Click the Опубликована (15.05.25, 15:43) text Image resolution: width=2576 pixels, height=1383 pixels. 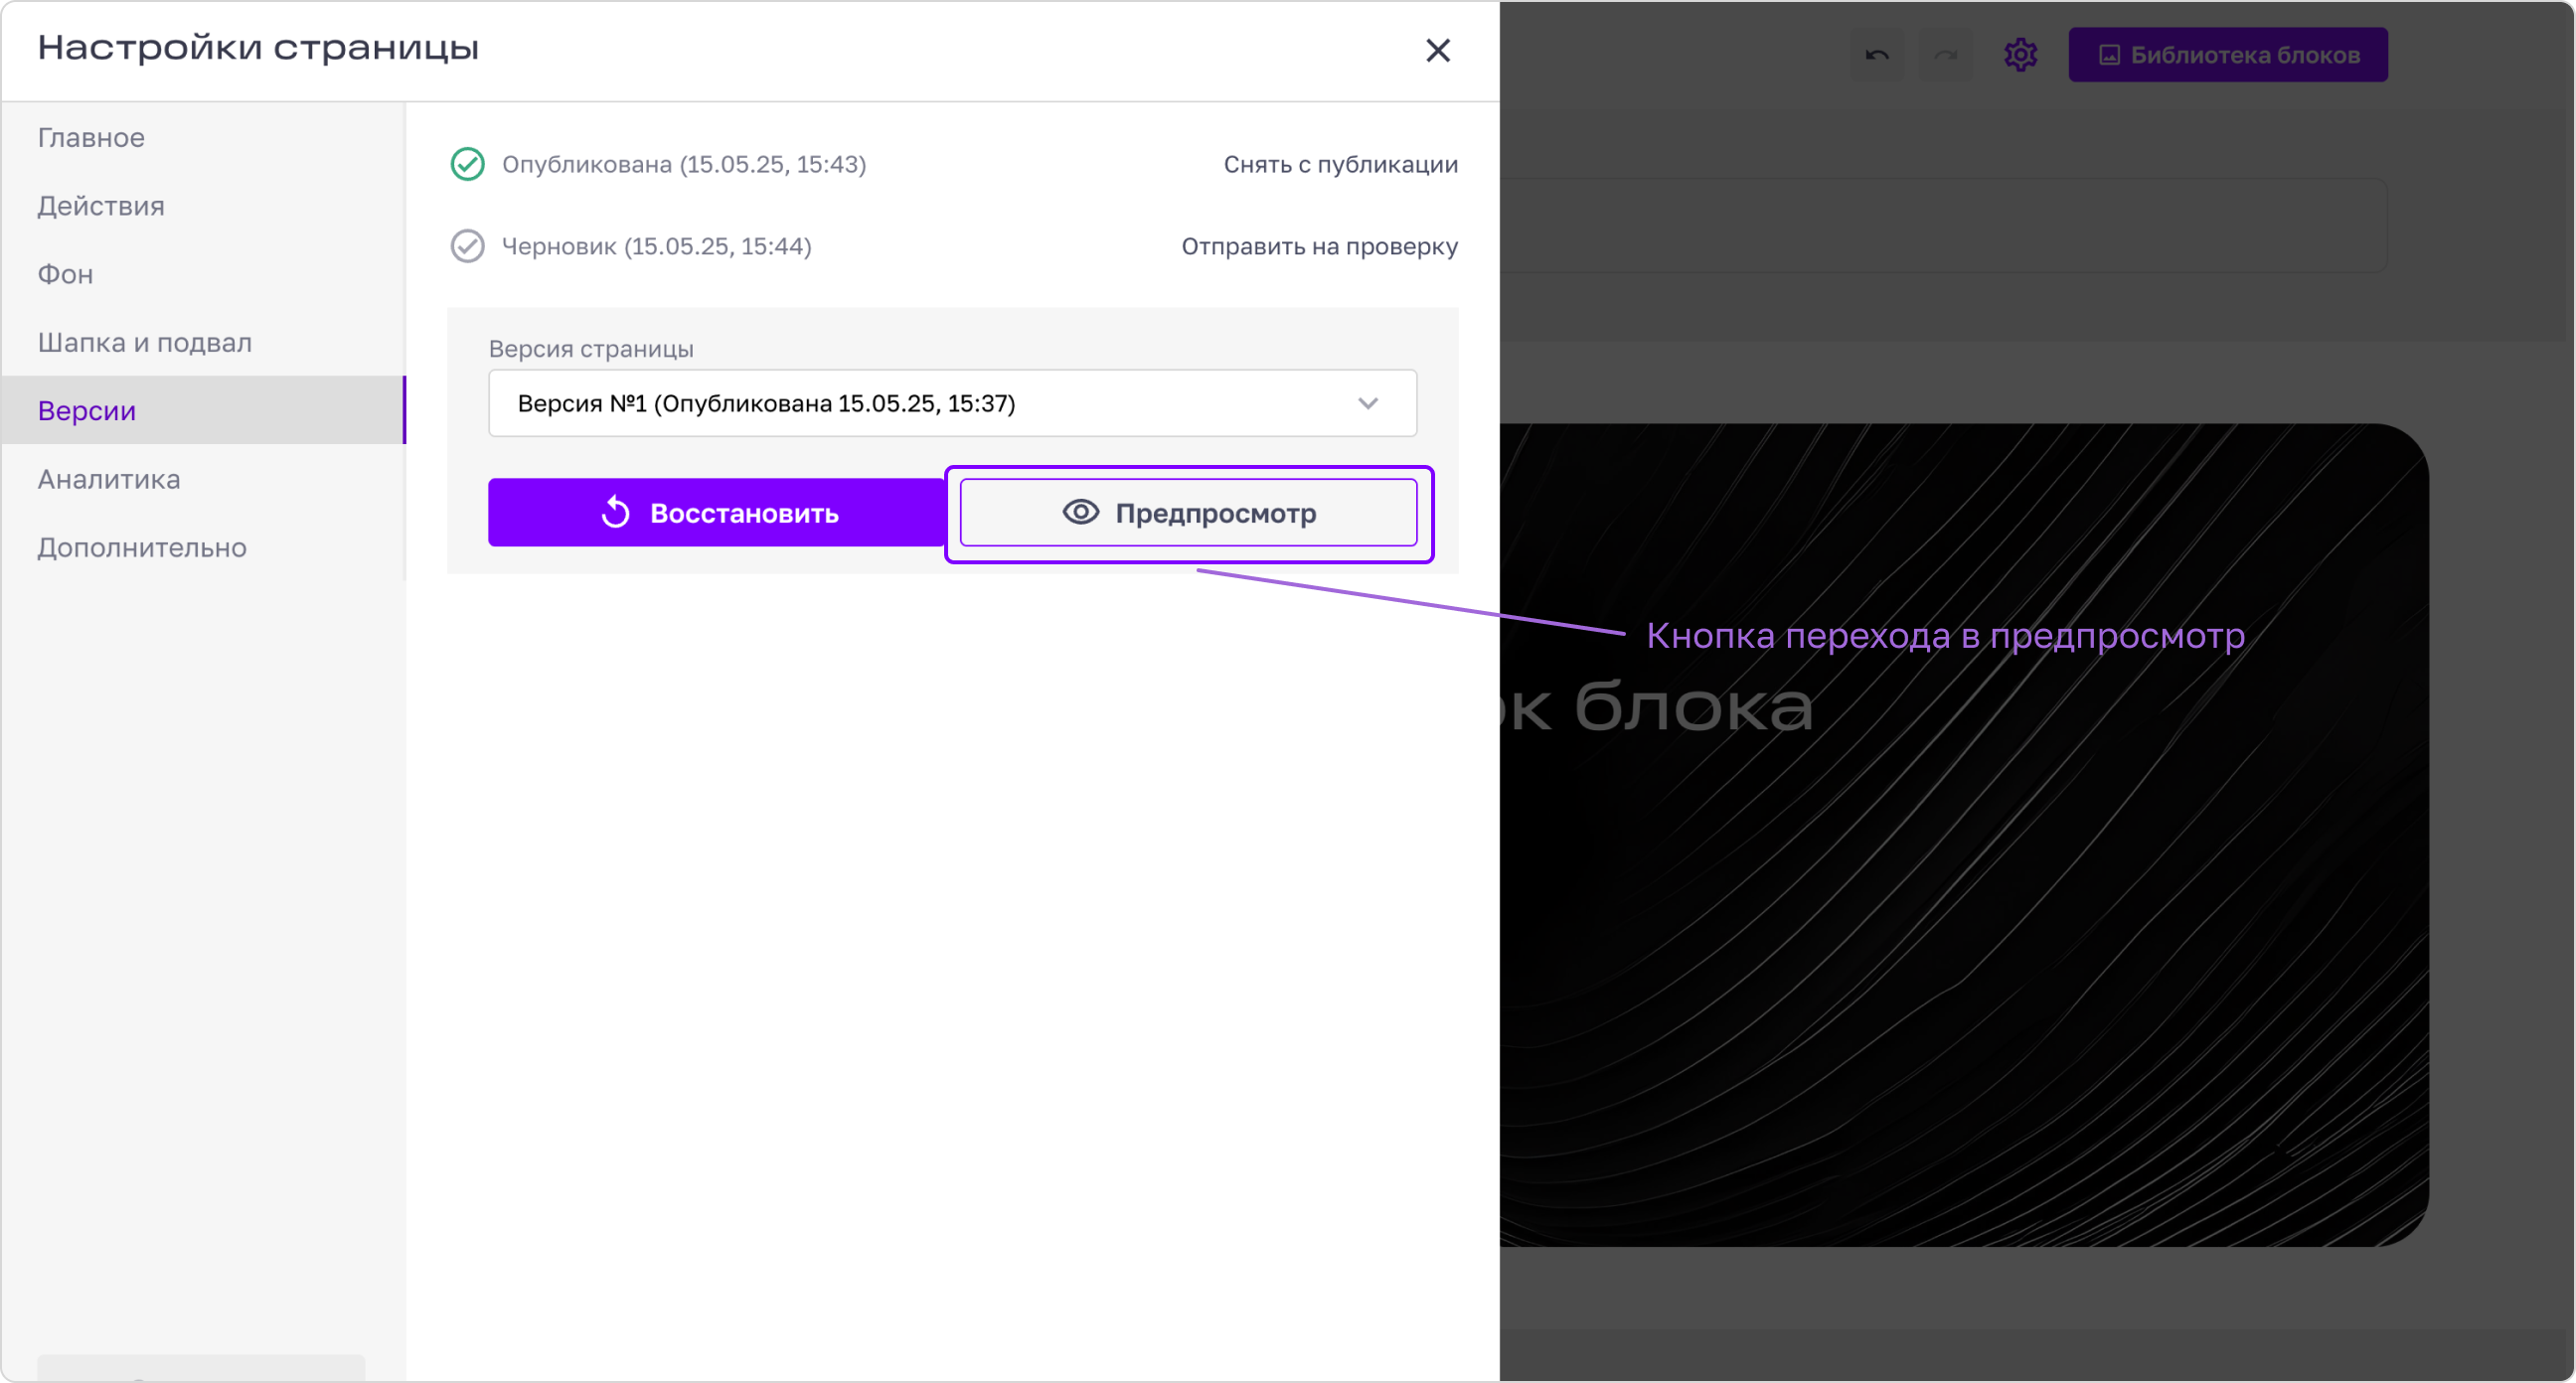pos(684,164)
